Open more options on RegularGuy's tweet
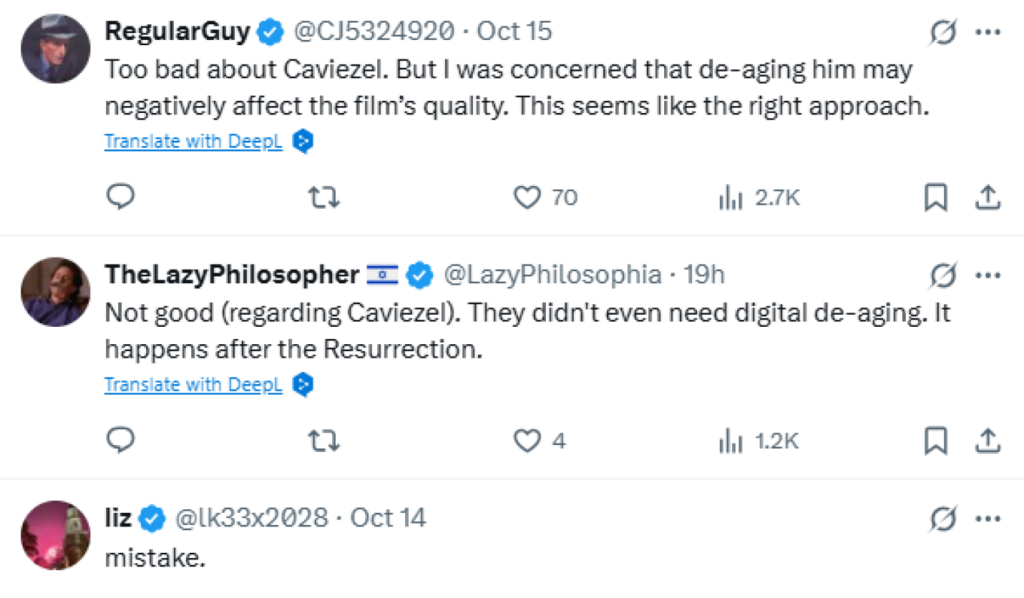The width and height of the screenshot is (1024, 598). click(x=988, y=32)
